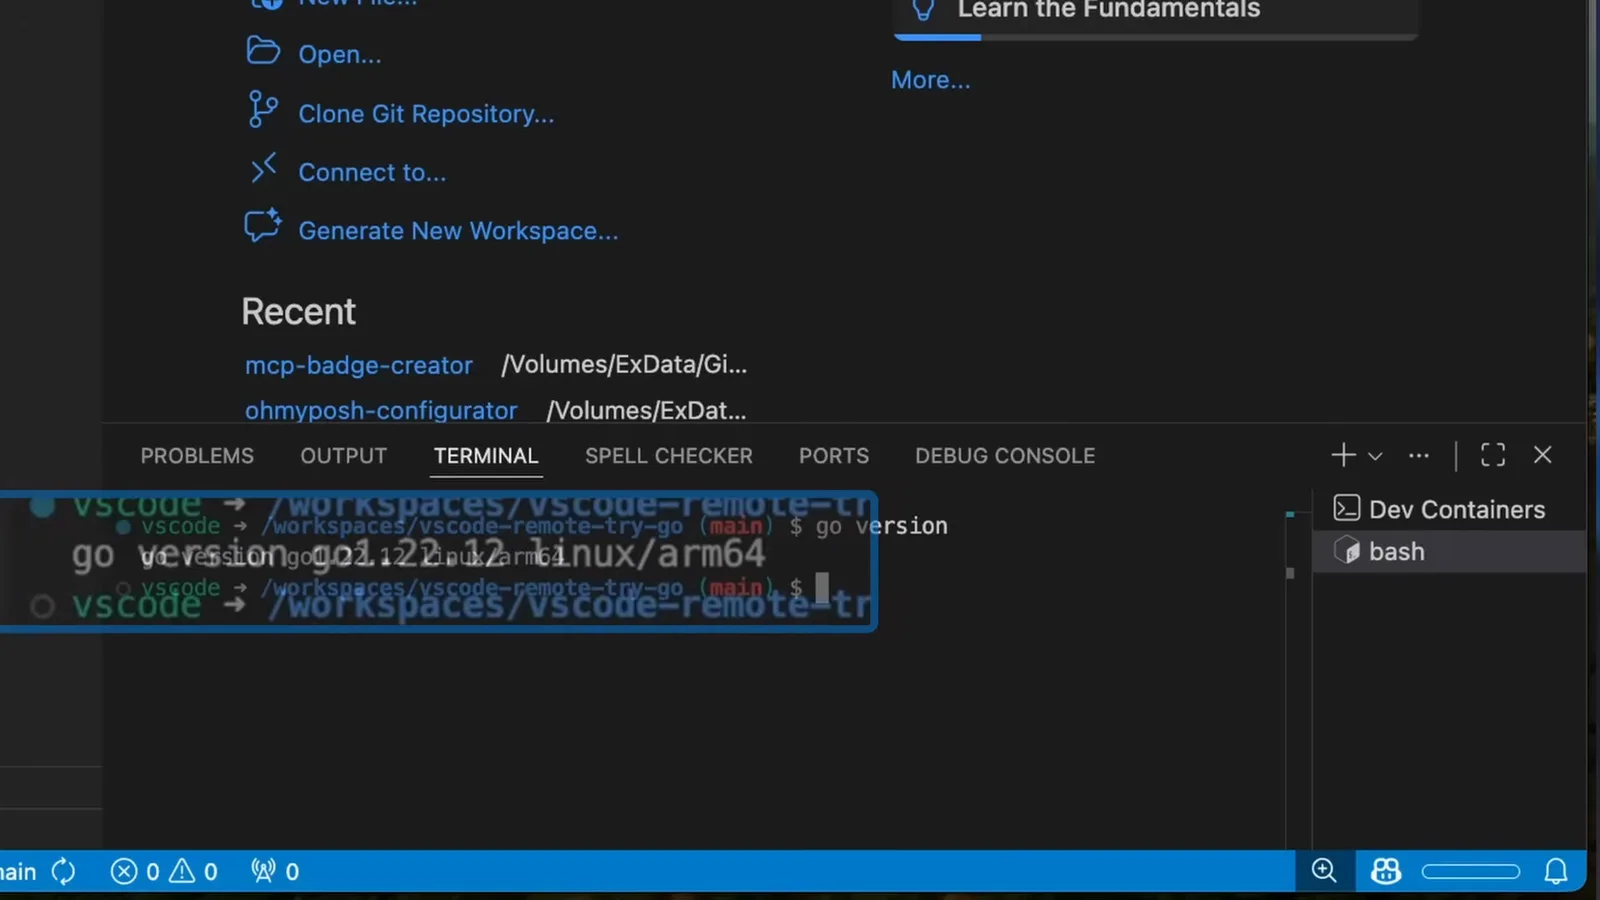
Task: Open recent project ohmyposh-configurator
Action: click(x=381, y=410)
